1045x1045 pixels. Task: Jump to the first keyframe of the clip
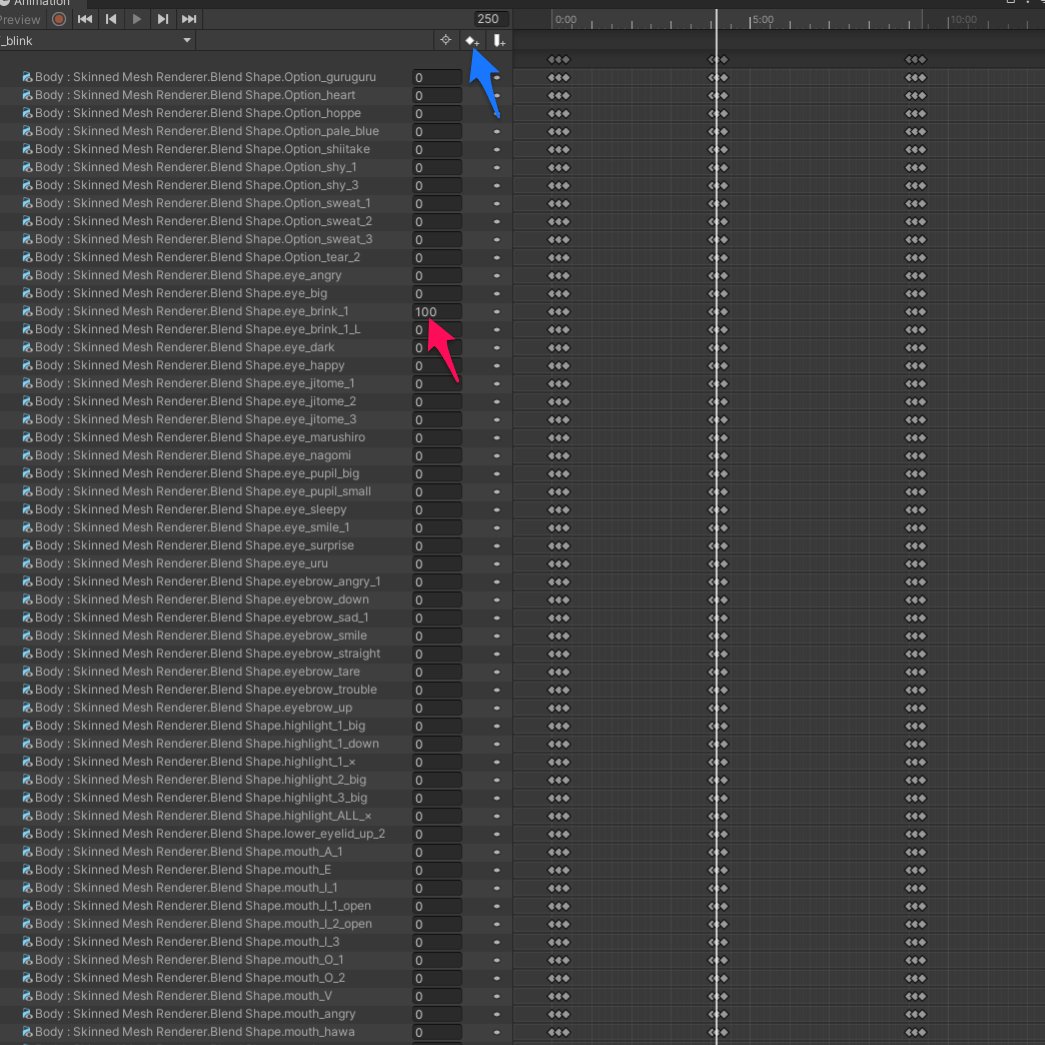85,19
